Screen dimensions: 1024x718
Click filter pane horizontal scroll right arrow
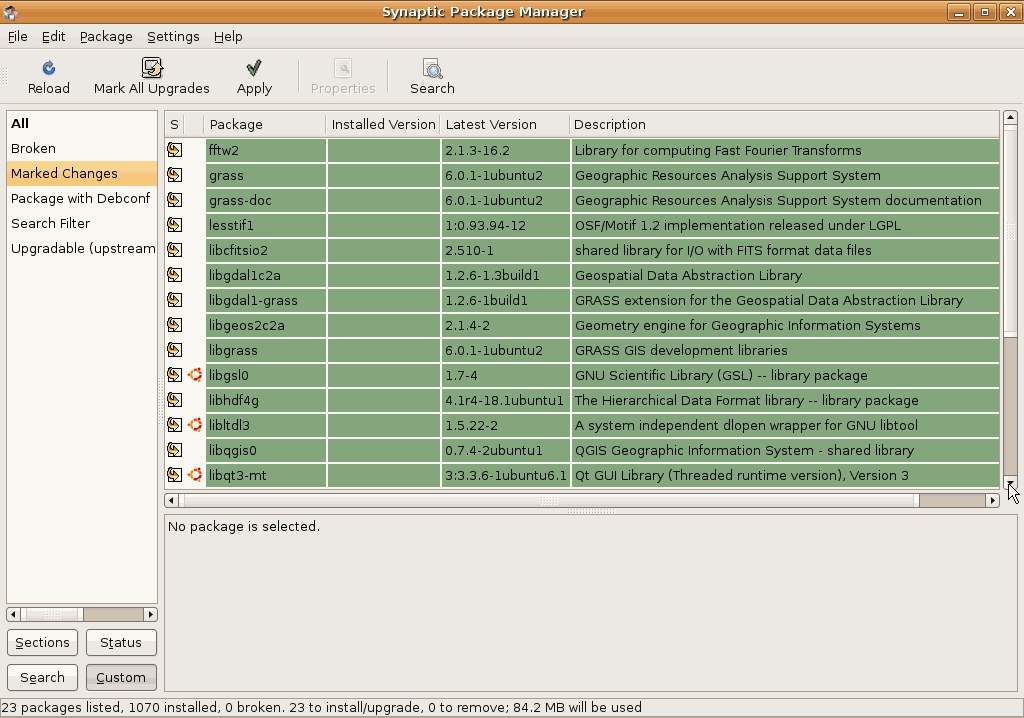pyautogui.click(x=151, y=614)
